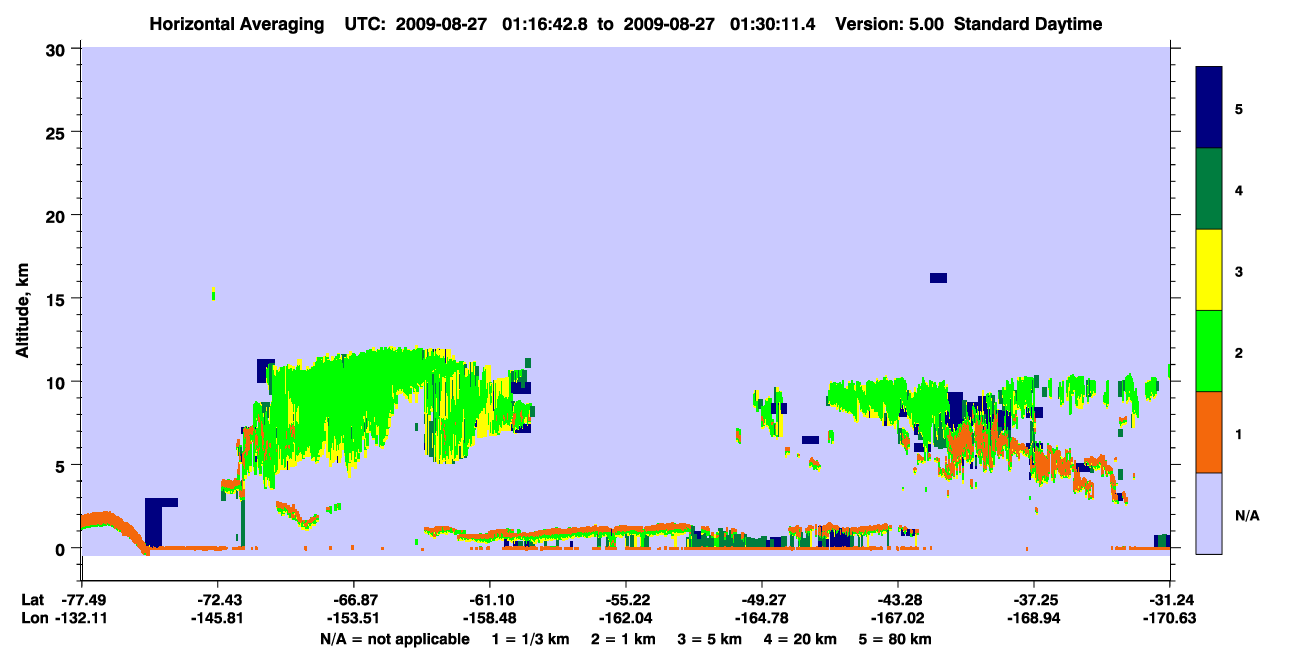Click longitude value -170.63
The width and height of the screenshot is (1300, 667).
click(1170, 618)
